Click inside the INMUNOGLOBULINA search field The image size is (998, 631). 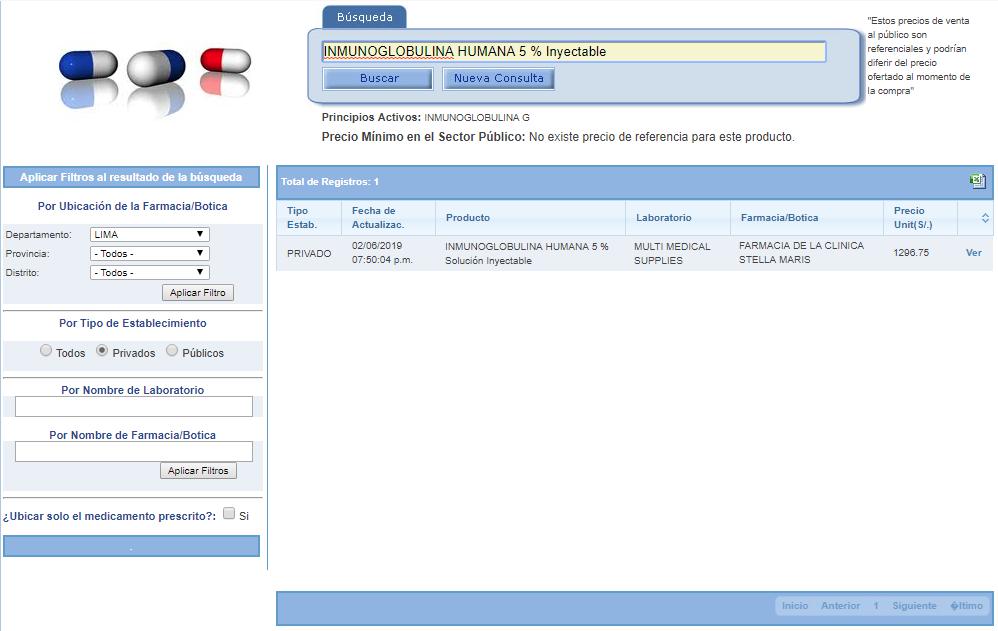(x=575, y=51)
